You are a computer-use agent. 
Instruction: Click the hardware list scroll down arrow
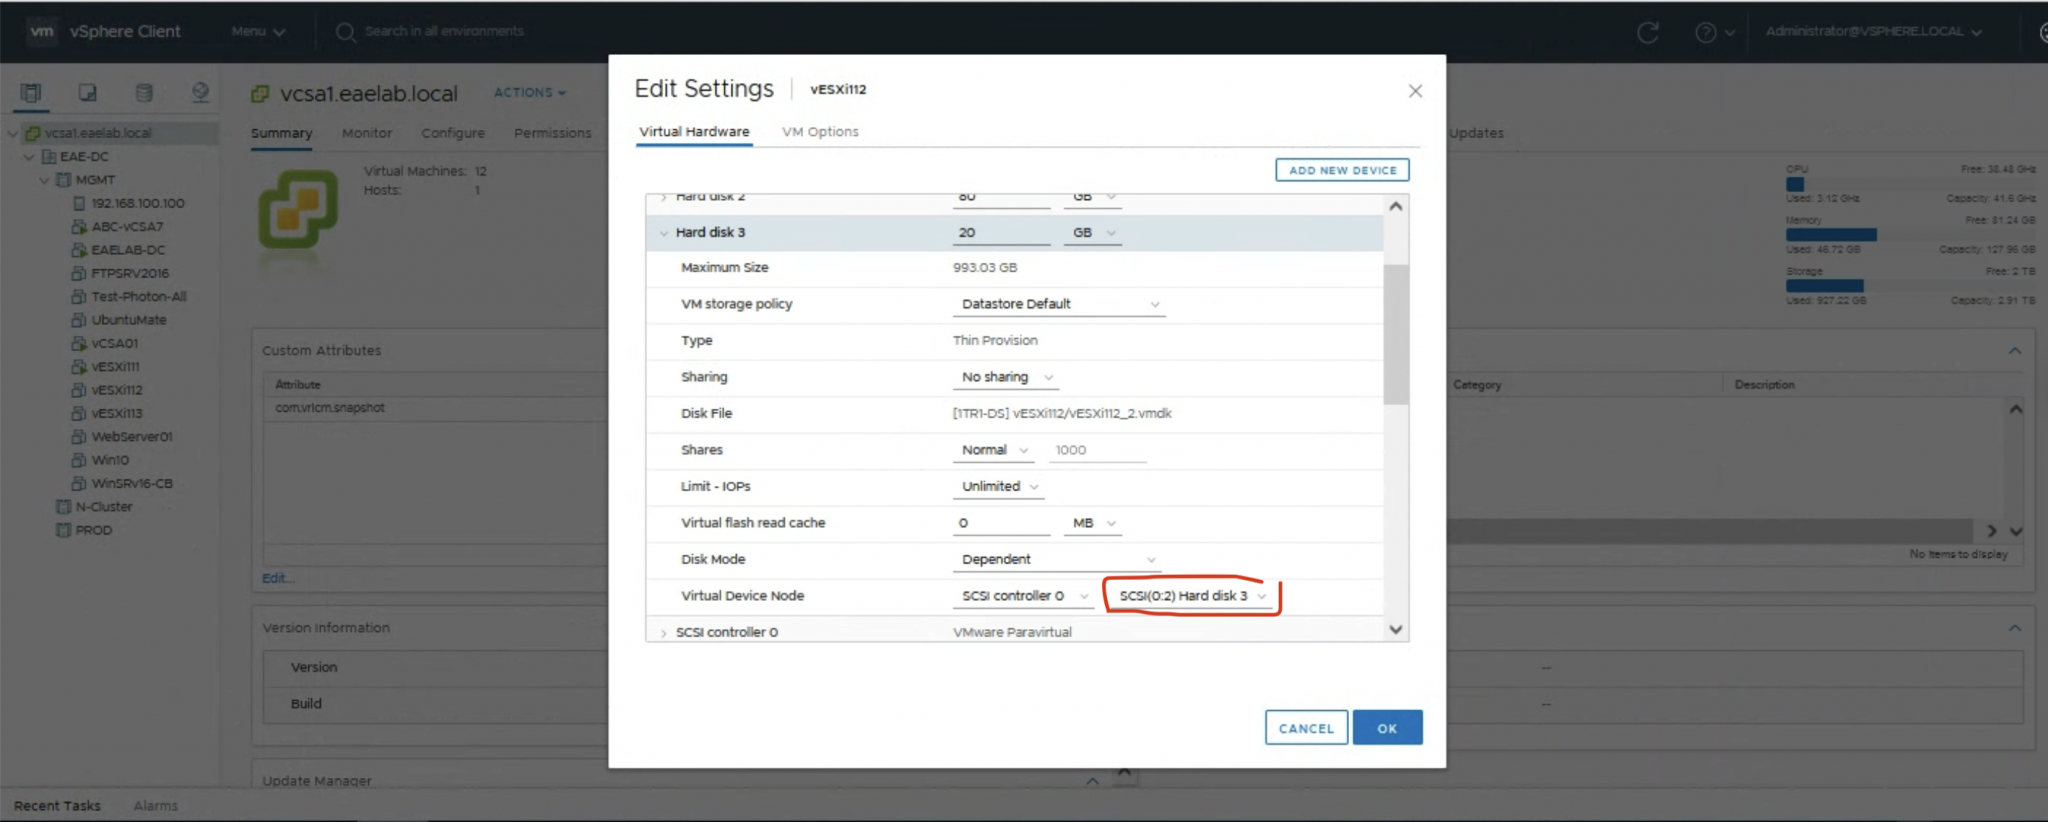pos(1396,630)
